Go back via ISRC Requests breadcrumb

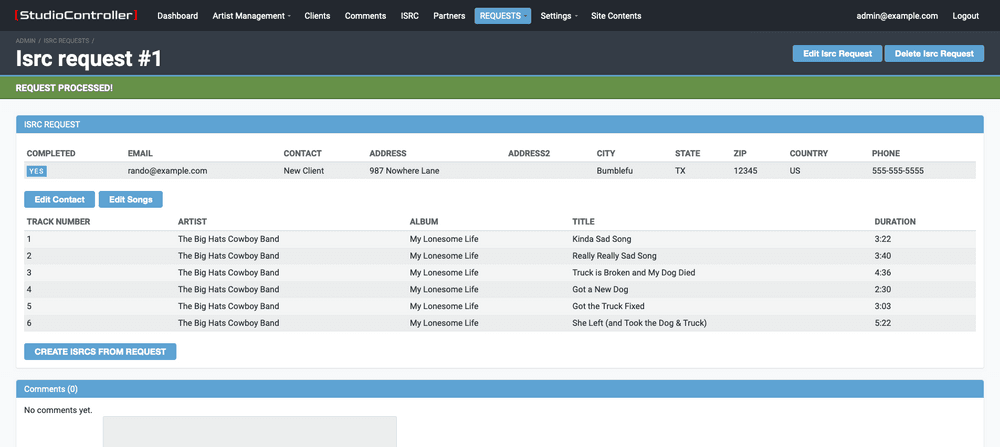tap(66, 40)
